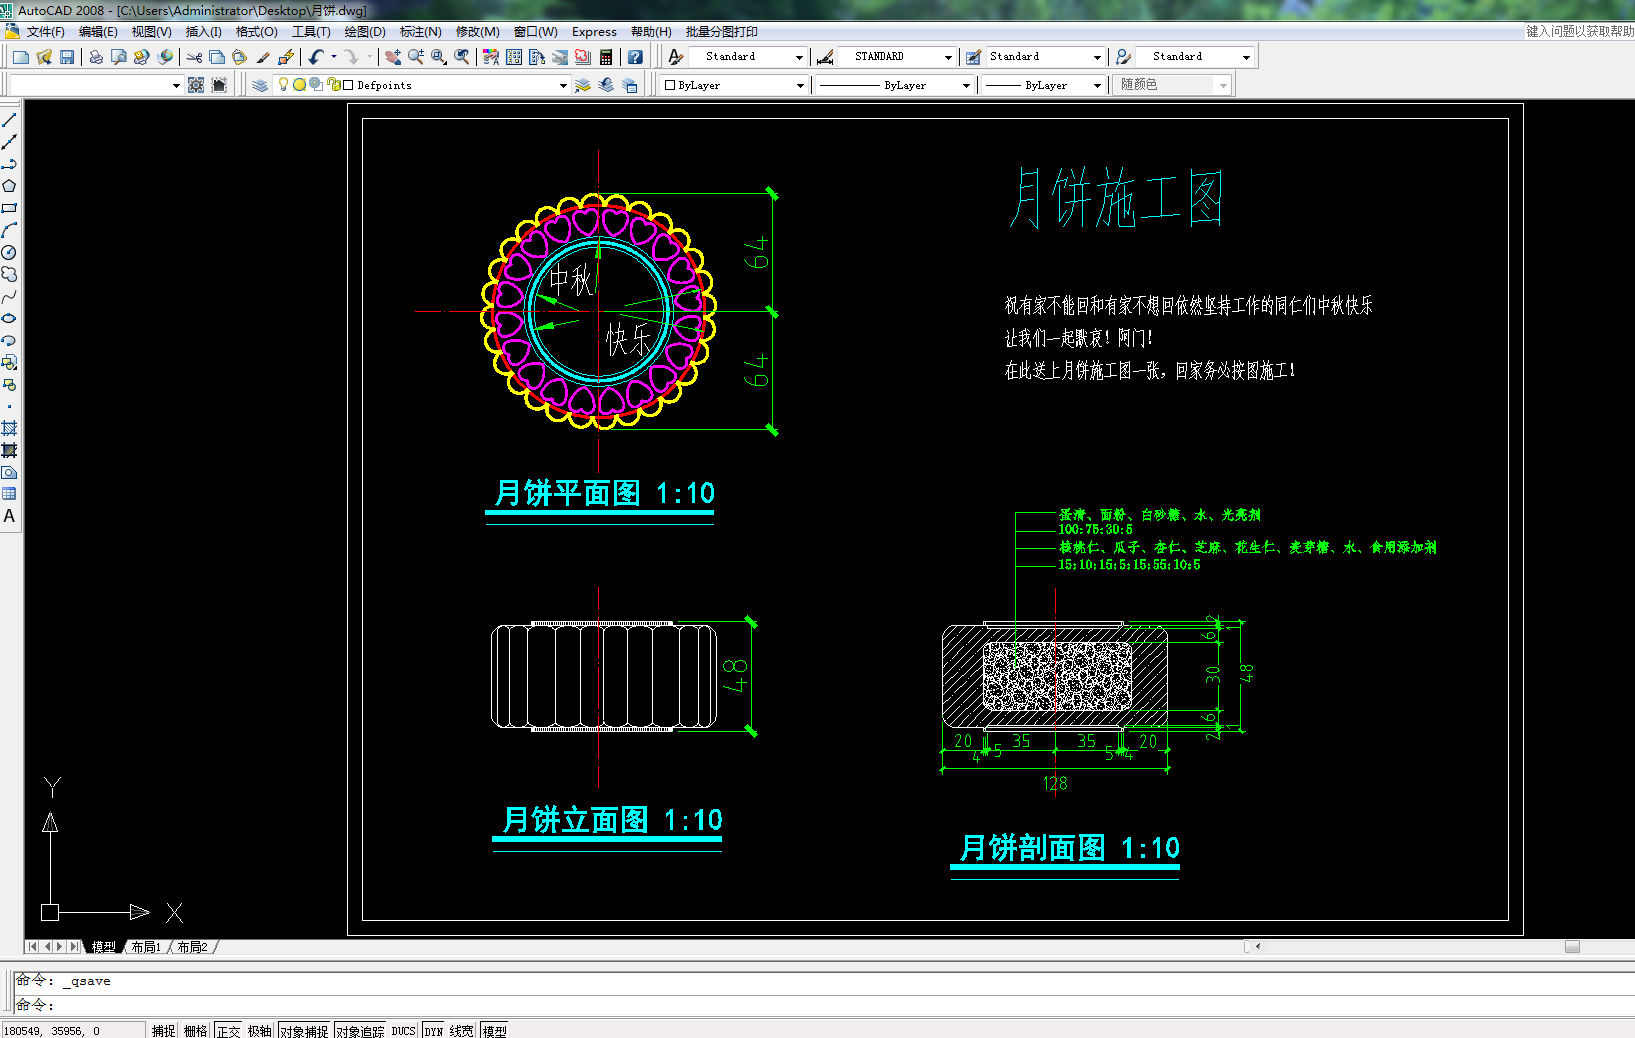Viewport: 1635px width, 1038px height.
Task: Activate the Zoom Realtime magnifier tool
Action: (x=416, y=57)
